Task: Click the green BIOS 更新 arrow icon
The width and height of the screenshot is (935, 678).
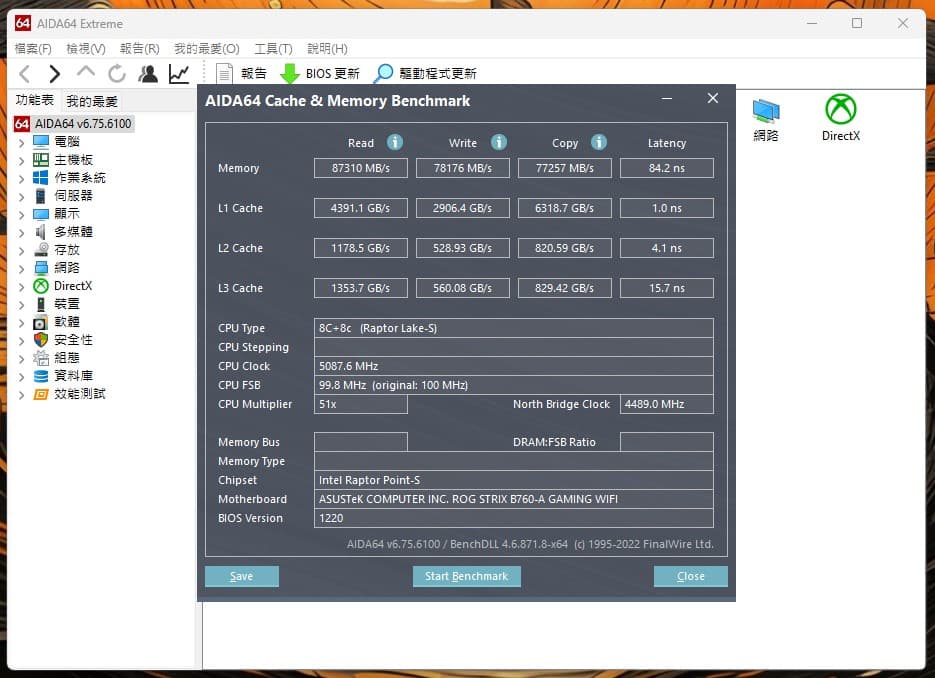Action: click(x=290, y=74)
